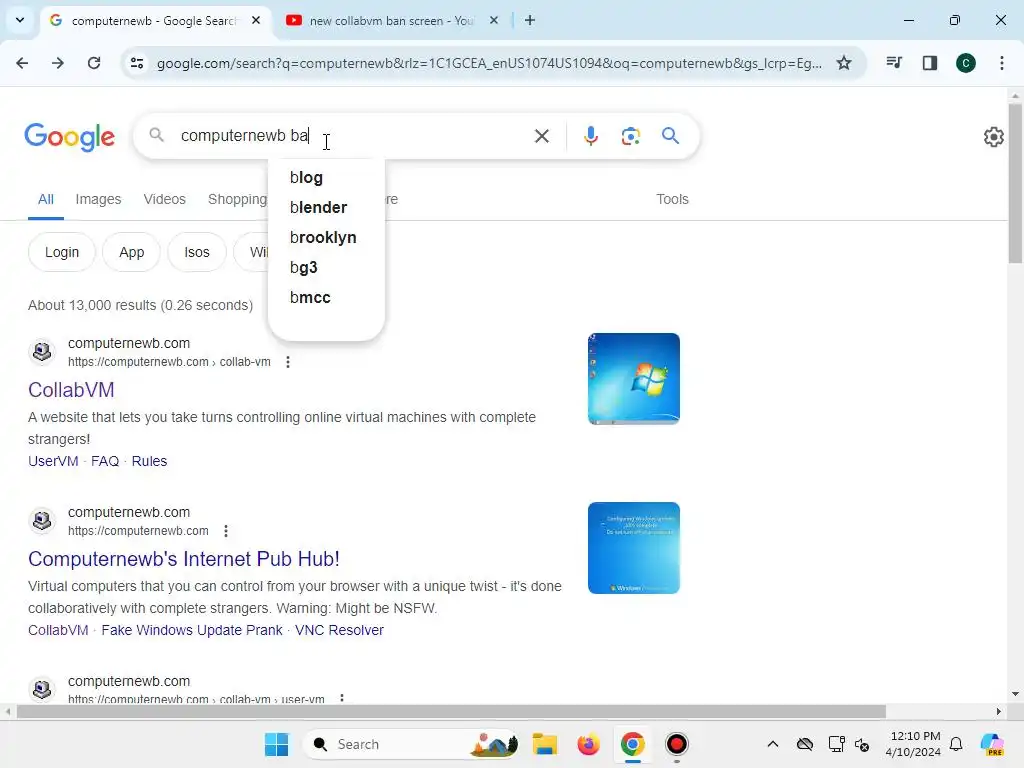Open the tab search dropdown arrow
The image size is (1024, 768).
point(20,20)
